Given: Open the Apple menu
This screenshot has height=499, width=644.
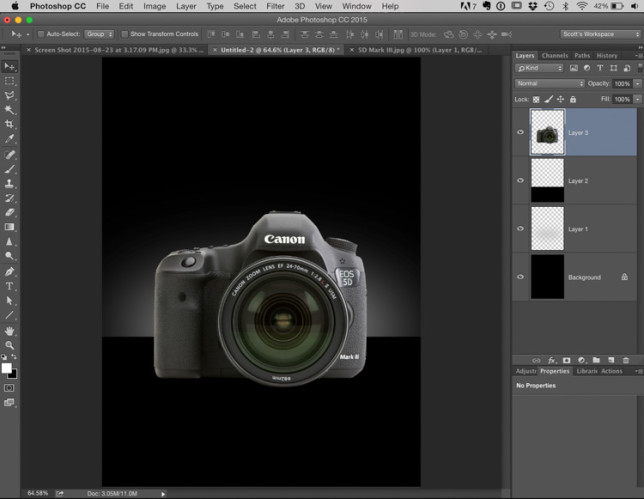Looking at the screenshot, I should click(15, 6).
